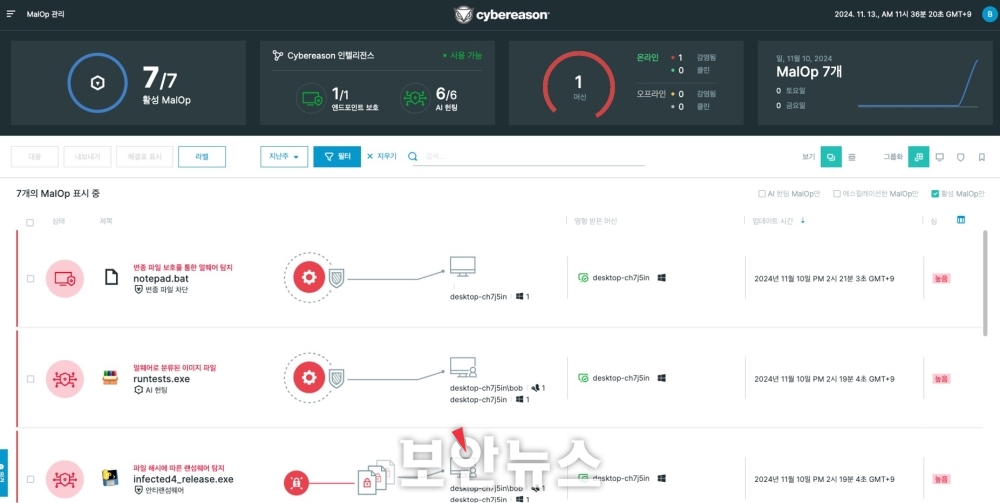Image resolution: width=1000 pixels, height=503 pixels.
Task: Click desktop-ch7j5in machine in notepad.bat row
Action: click(x=621, y=278)
